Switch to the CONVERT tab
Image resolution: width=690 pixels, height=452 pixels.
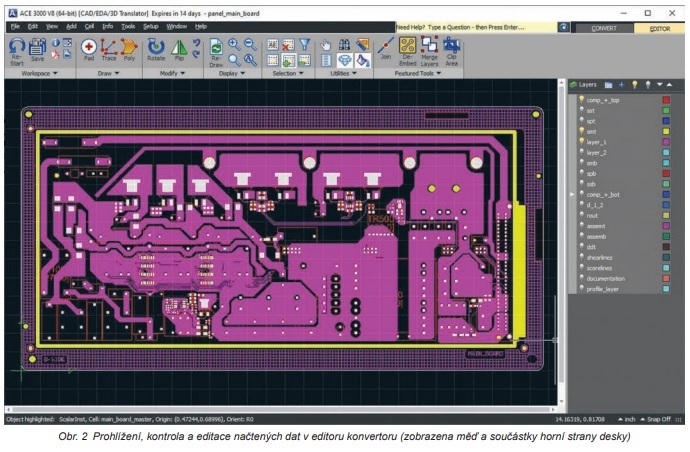[x=604, y=28]
